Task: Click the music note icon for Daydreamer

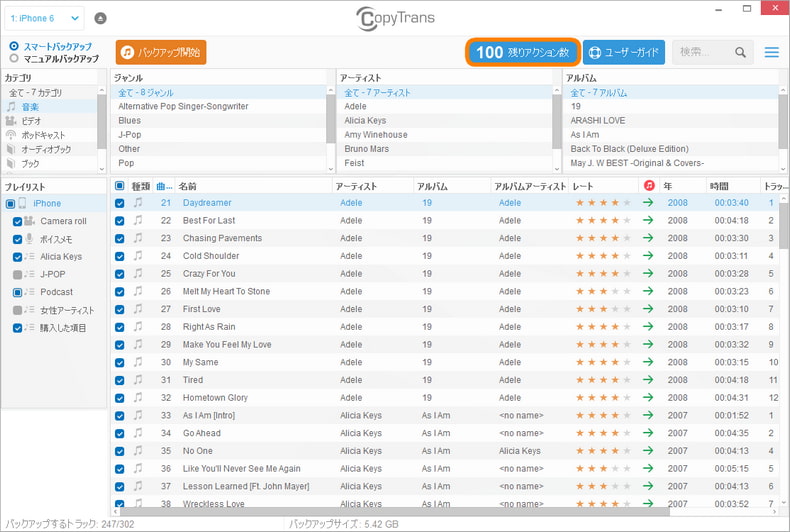Action: (x=138, y=203)
